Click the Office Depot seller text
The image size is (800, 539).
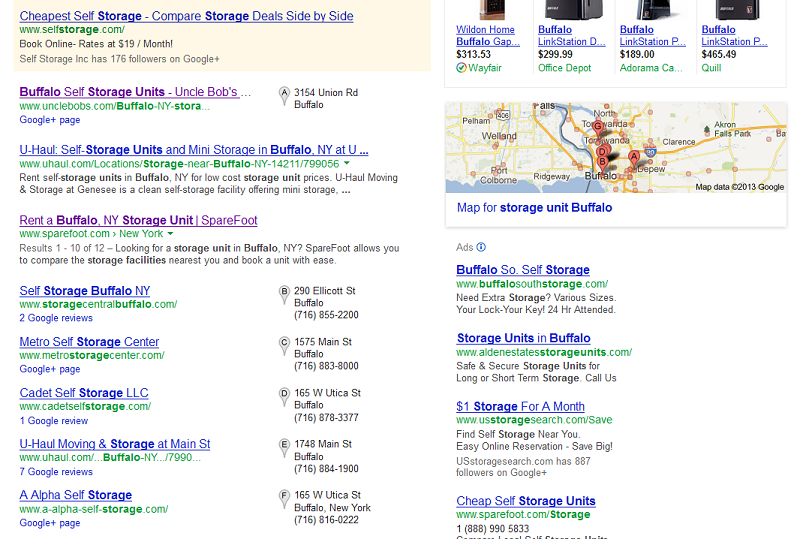click(x=564, y=68)
